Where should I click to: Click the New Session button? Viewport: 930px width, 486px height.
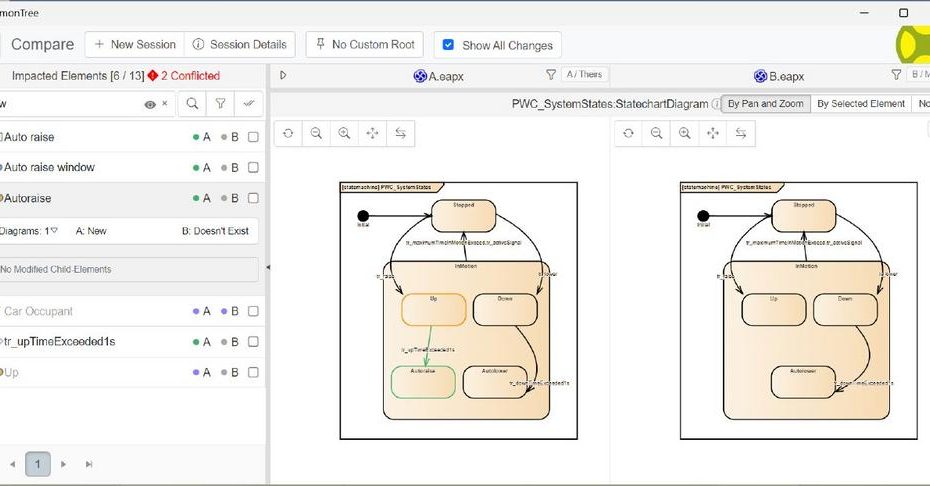point(135,45)
